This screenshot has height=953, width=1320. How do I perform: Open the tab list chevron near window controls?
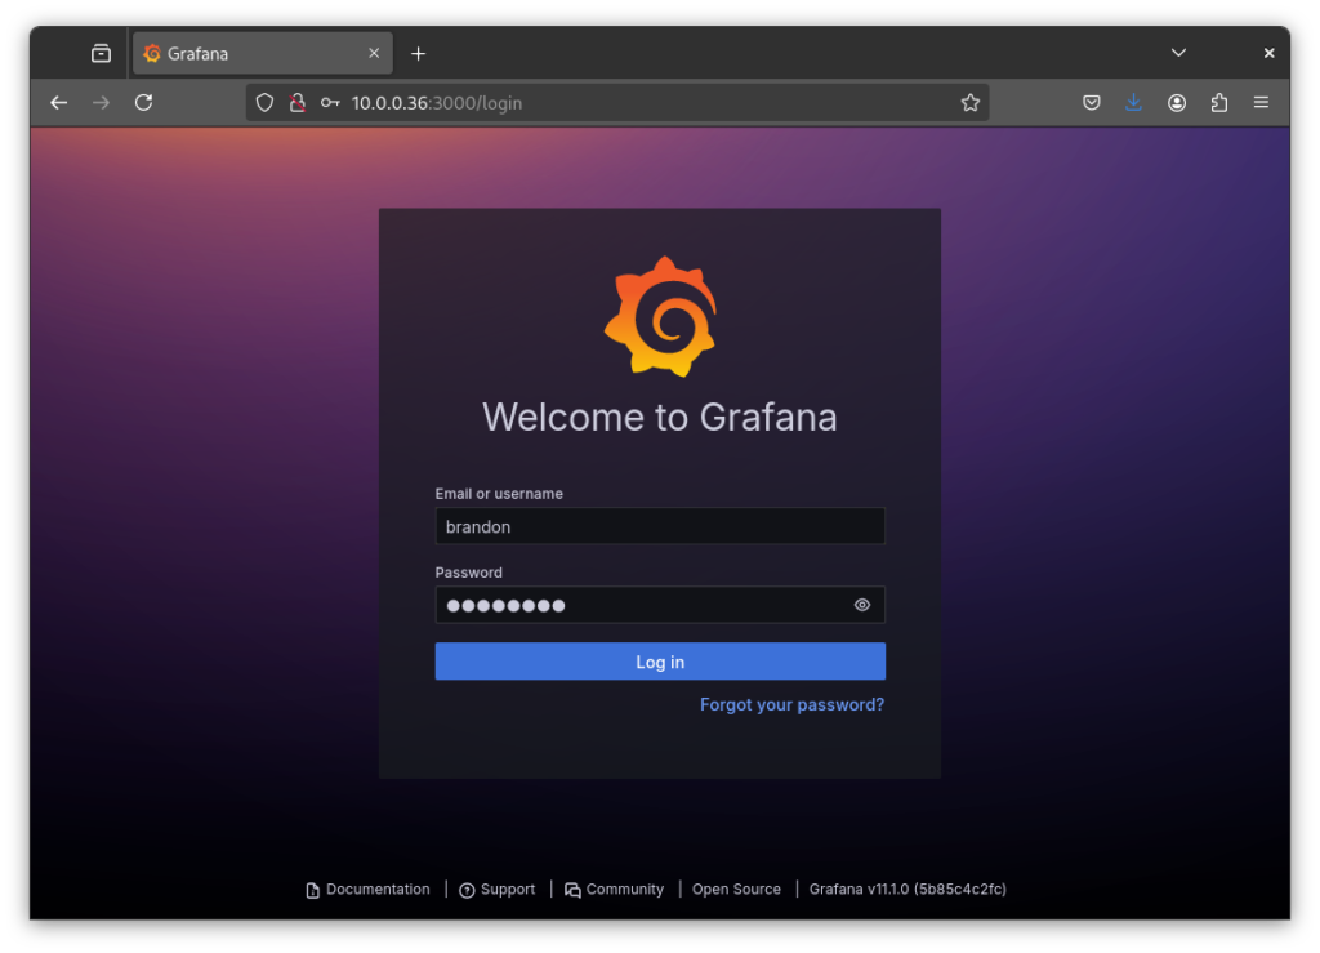(x=1179, y=52)
